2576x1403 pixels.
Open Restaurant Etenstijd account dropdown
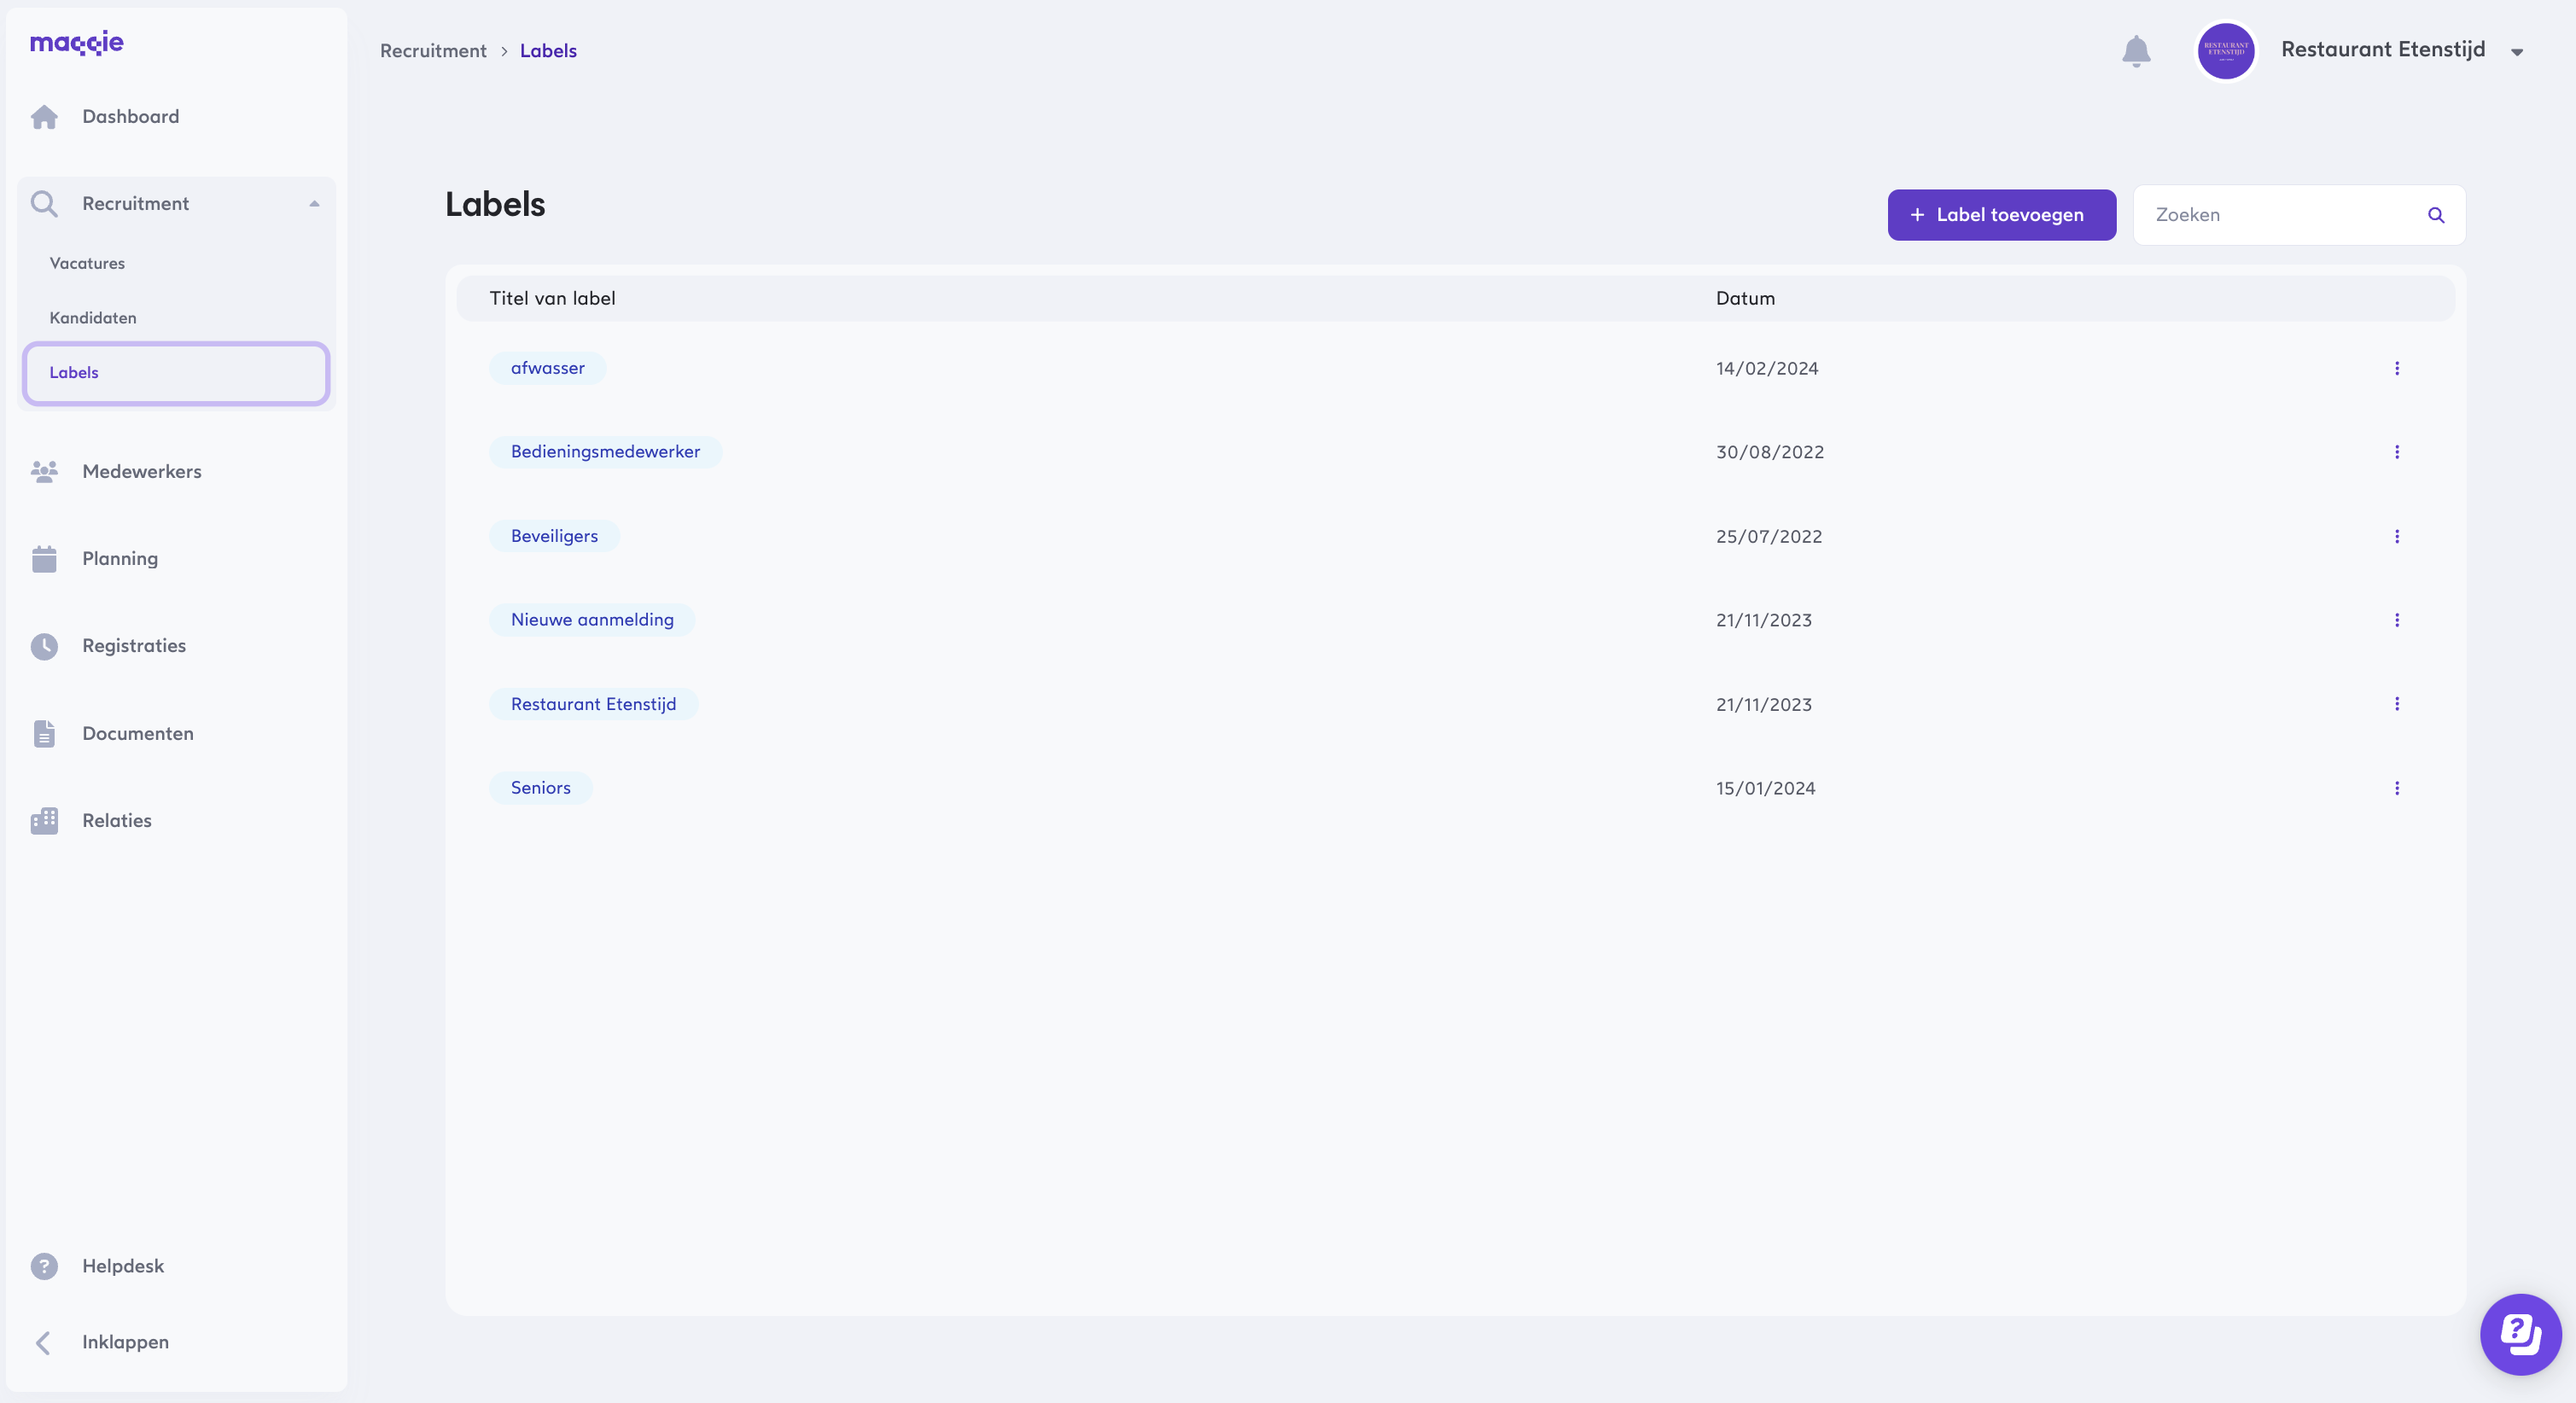coord(2516,52)
